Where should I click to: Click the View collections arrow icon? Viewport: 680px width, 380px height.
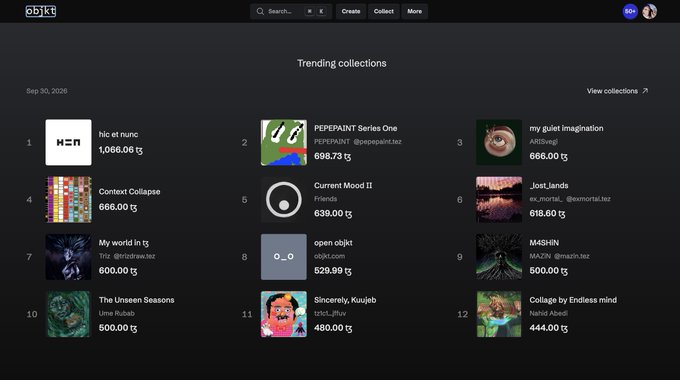click(645, 91)
